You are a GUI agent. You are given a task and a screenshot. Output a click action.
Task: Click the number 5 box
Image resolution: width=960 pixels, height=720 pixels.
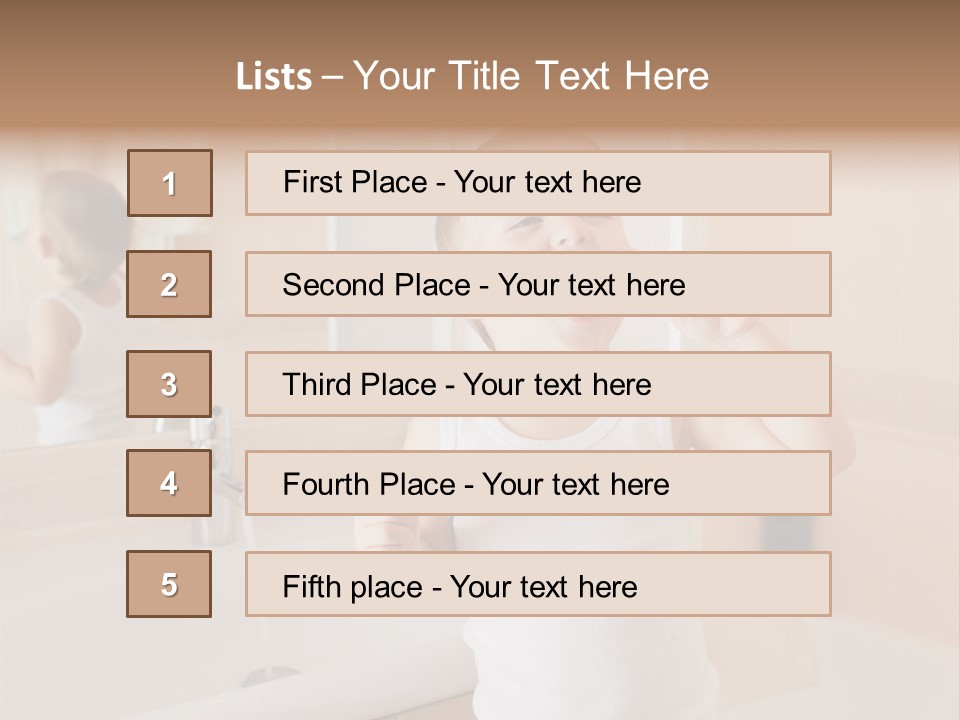[x=169, y=584]
